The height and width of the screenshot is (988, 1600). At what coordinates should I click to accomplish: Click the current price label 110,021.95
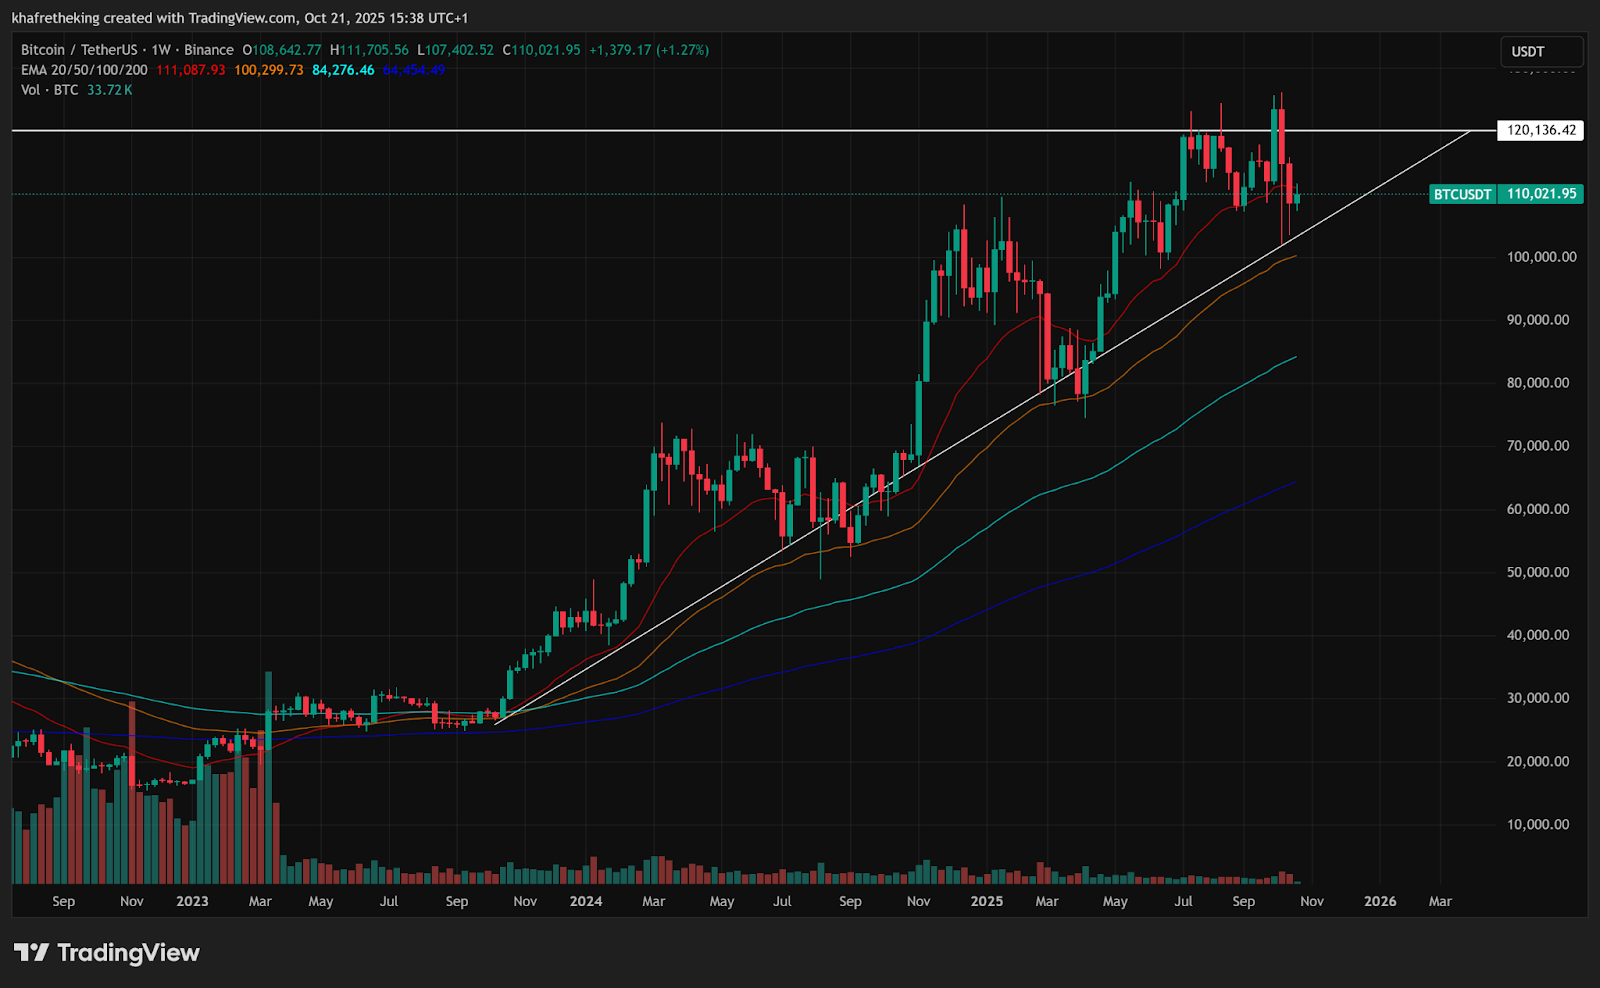pos(1541,194)
